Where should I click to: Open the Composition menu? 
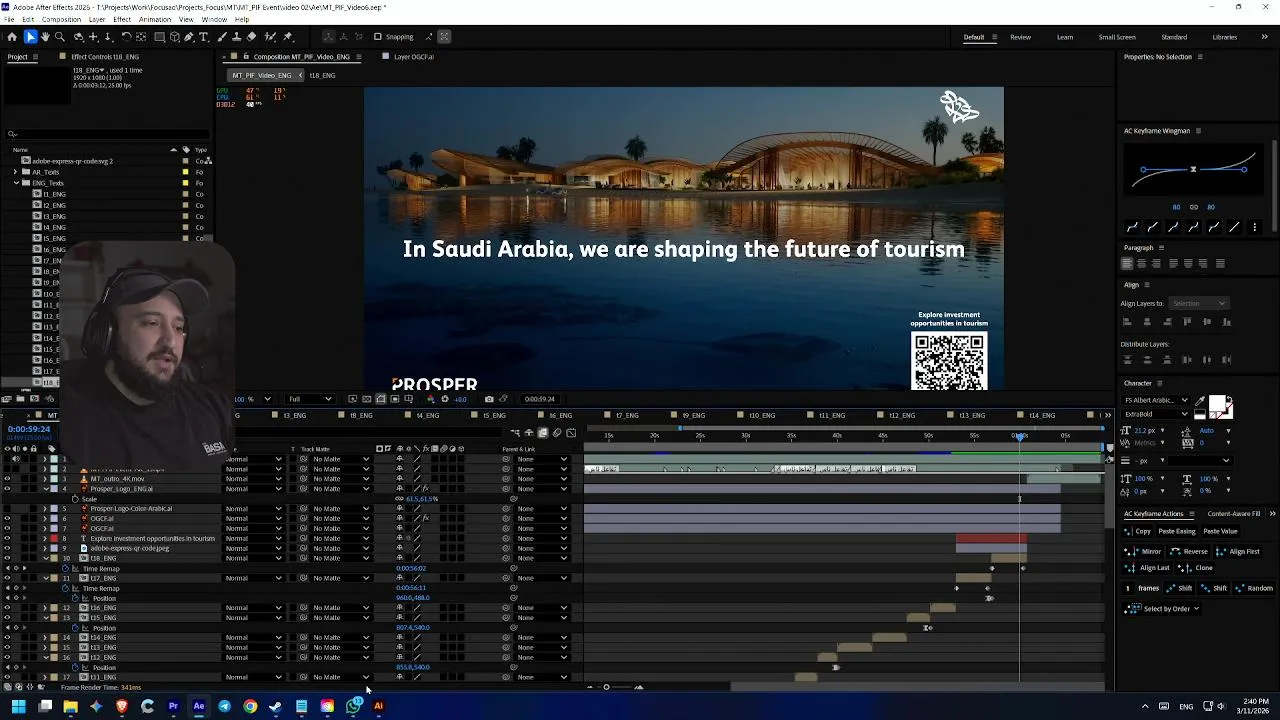pos(61,19)
